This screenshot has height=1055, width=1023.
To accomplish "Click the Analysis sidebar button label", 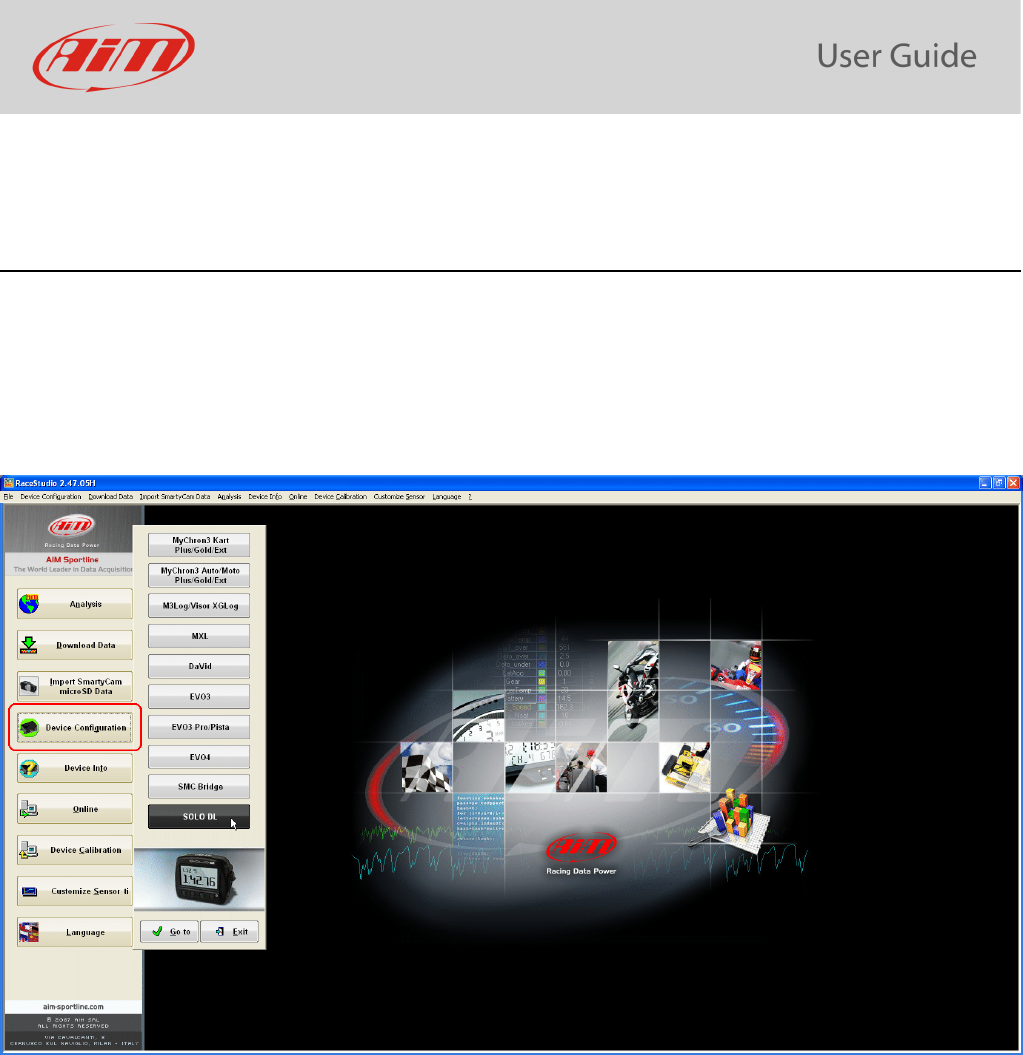I will point(85,604).
